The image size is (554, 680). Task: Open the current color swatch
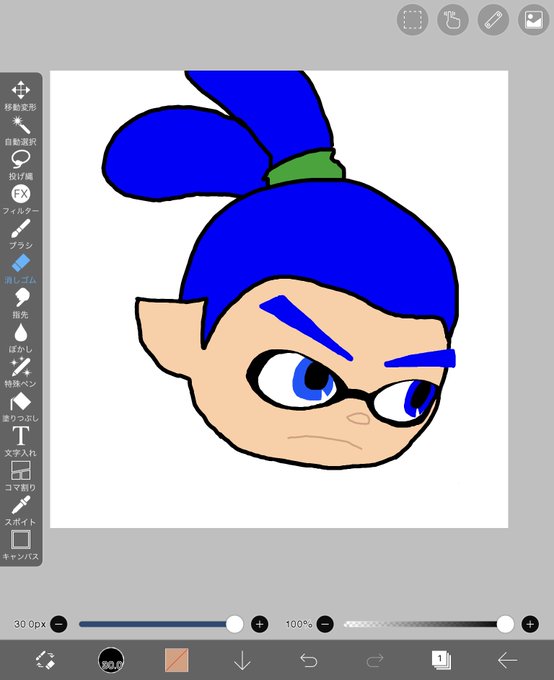(177, 660)
